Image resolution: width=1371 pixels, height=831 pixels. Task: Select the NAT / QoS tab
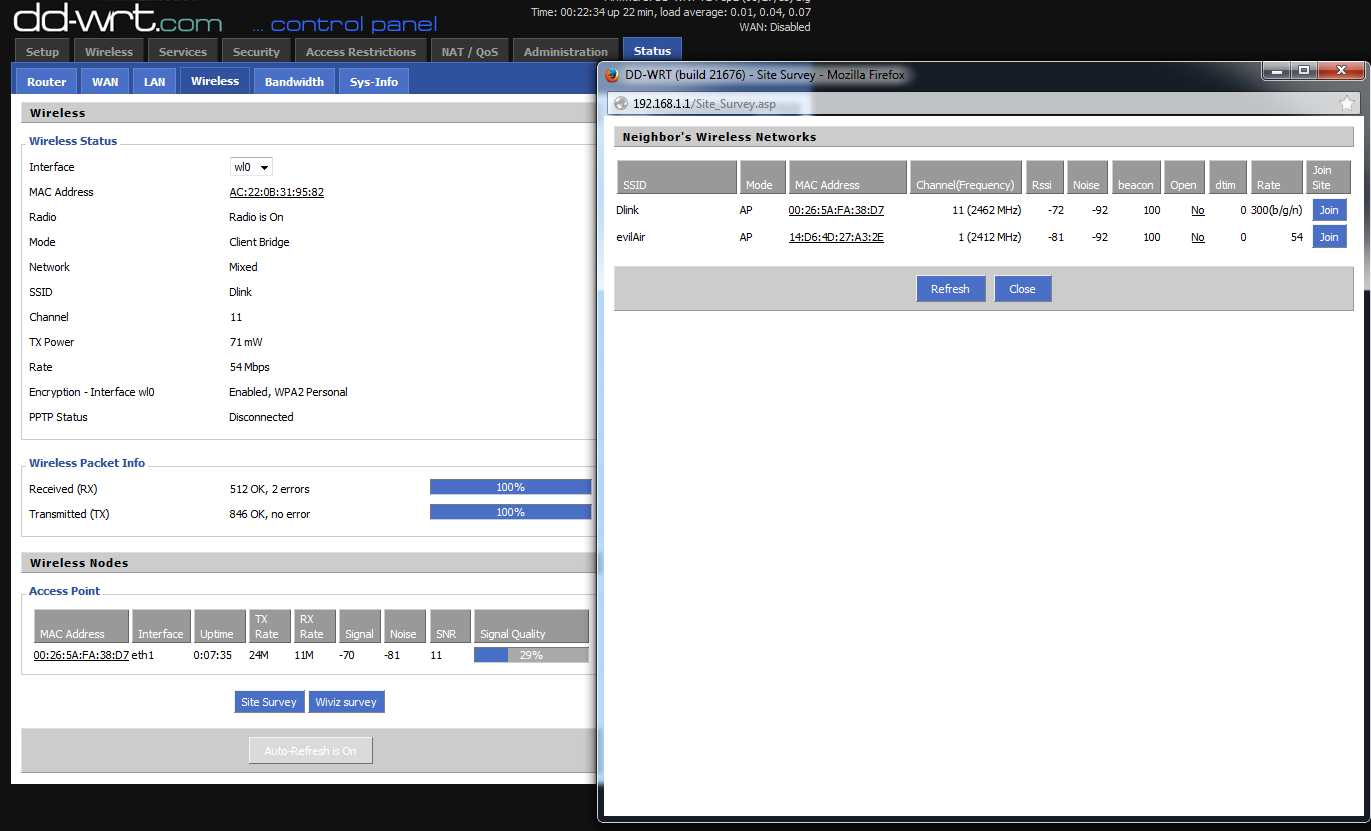pyautogui.click(x=470, y=52)
